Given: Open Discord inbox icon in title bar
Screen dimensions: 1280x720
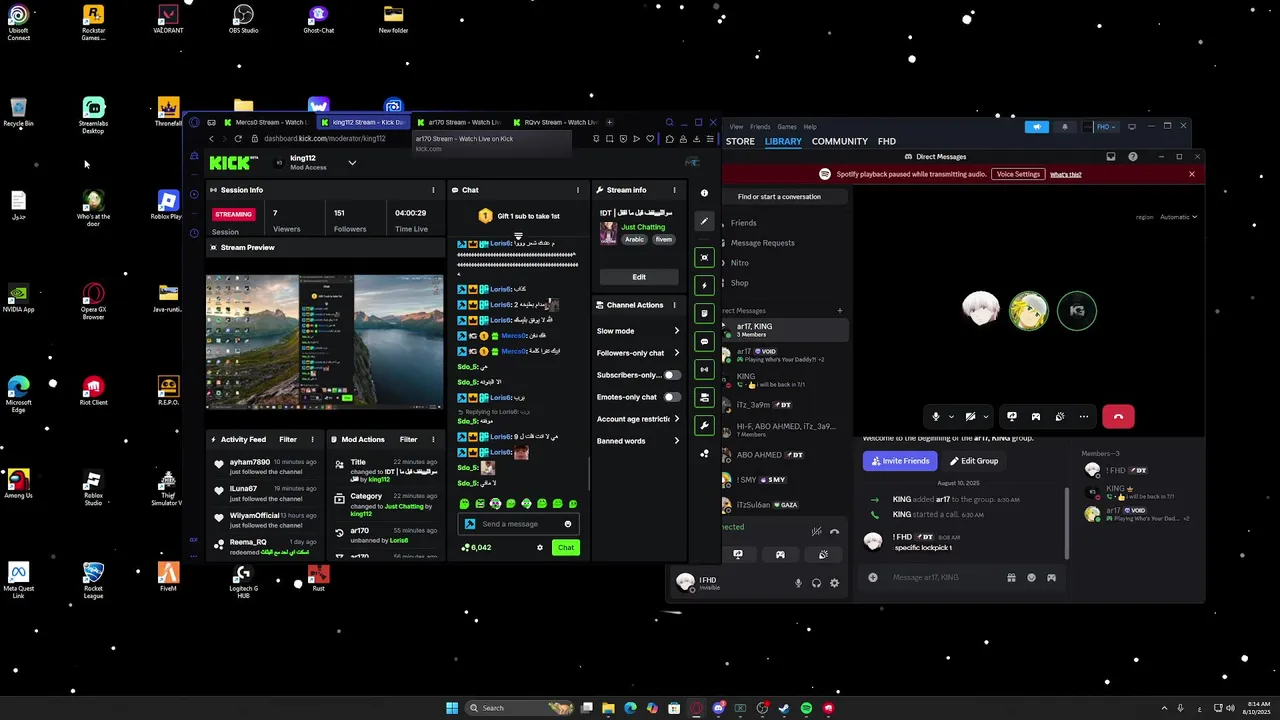Looking at the screenshot, I should click(1110, 157).
